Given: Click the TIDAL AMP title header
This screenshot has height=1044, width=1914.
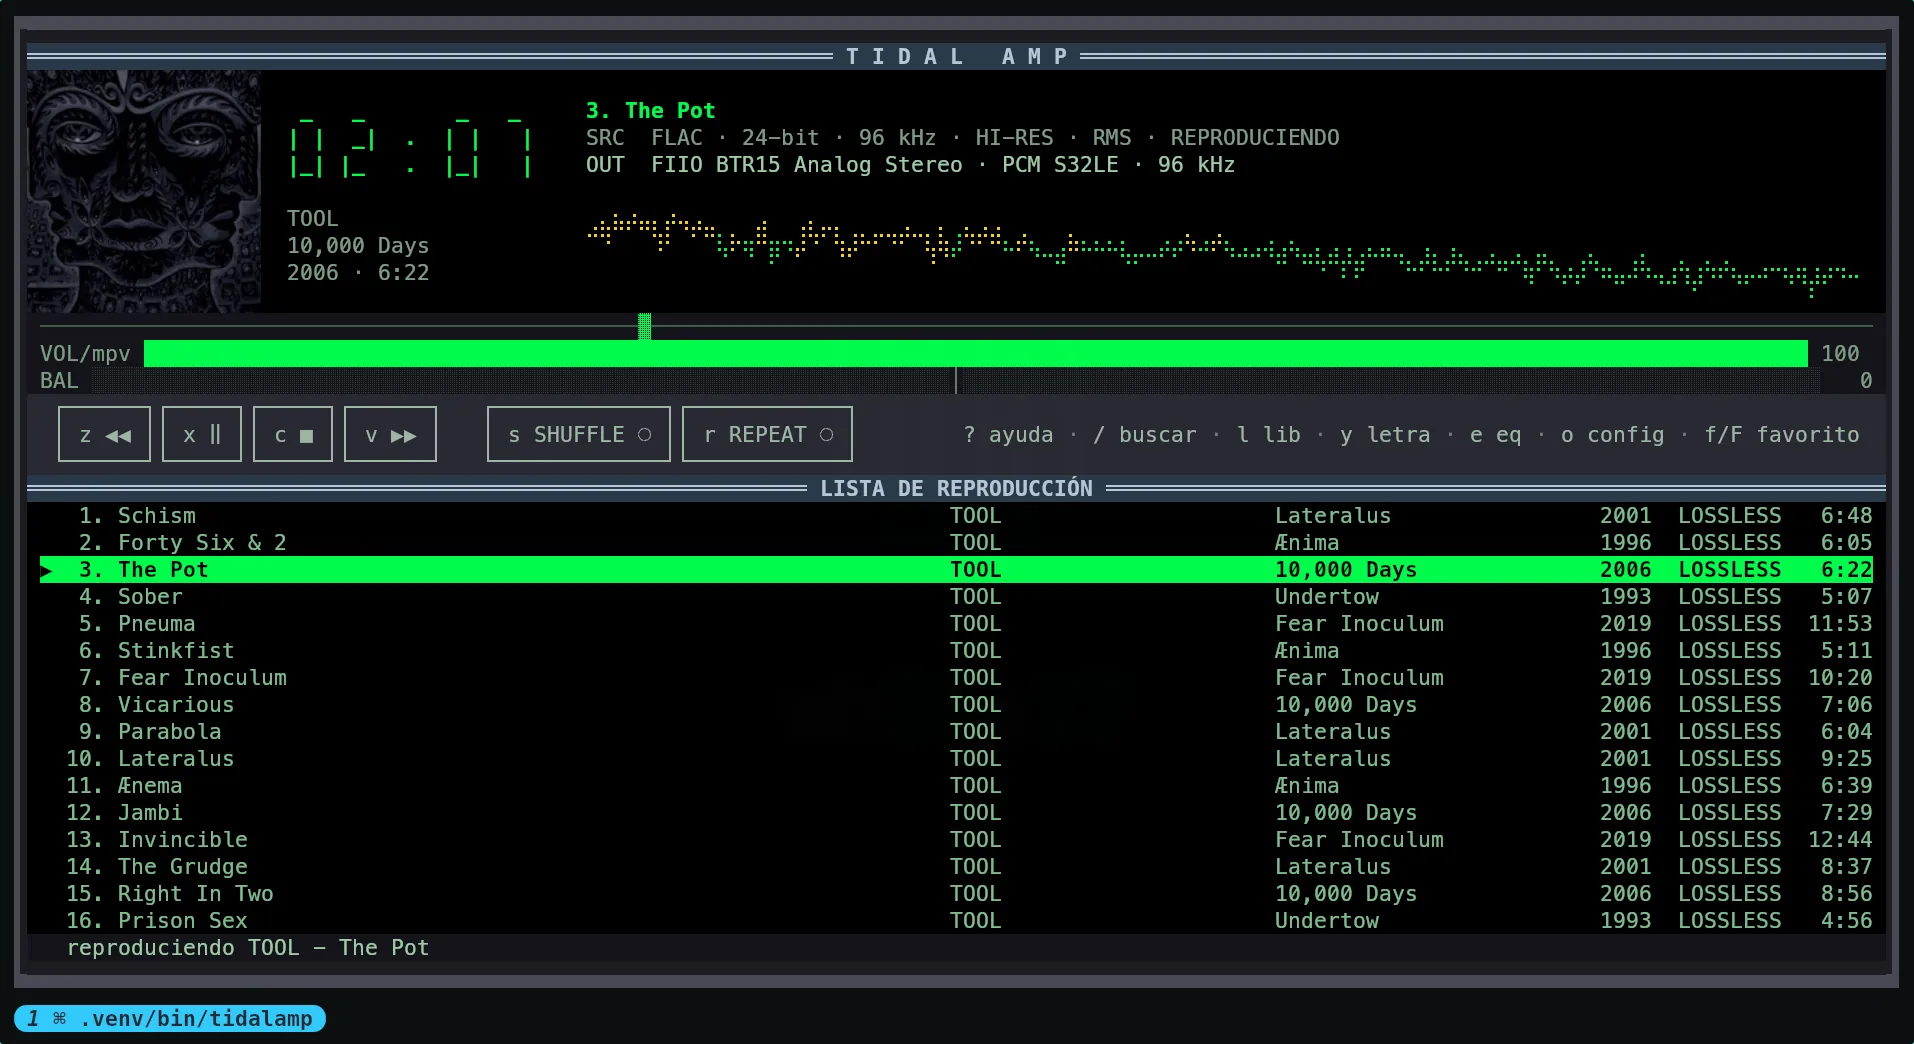Looking at the screenshot, I should [956, 56].
